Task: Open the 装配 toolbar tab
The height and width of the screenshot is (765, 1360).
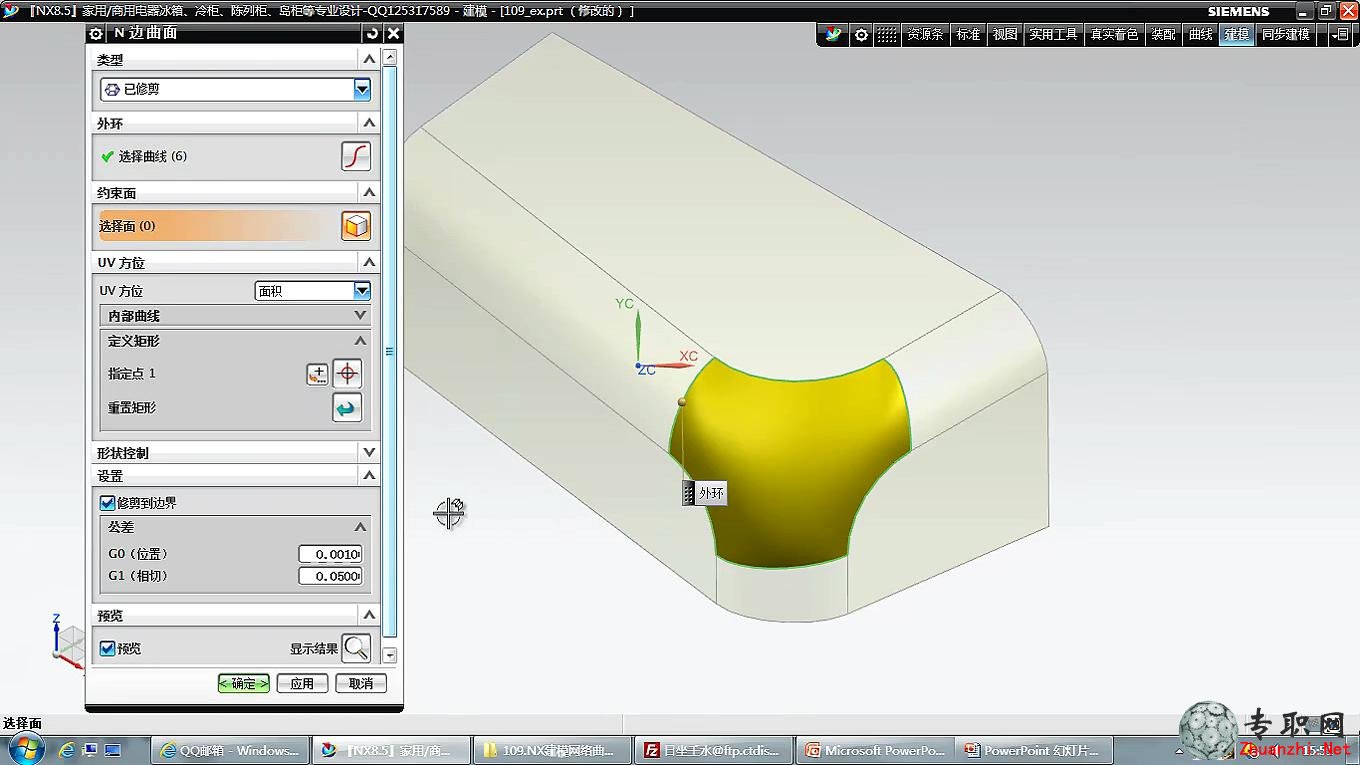Action: pyautogui.click(x=1163, y=34)
